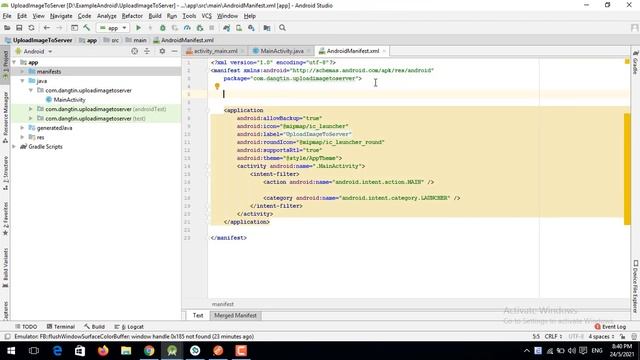This screenshot has height=360, width=640.
Task: Toggle the Favorites side tab
Action: (x=5, y=219)
